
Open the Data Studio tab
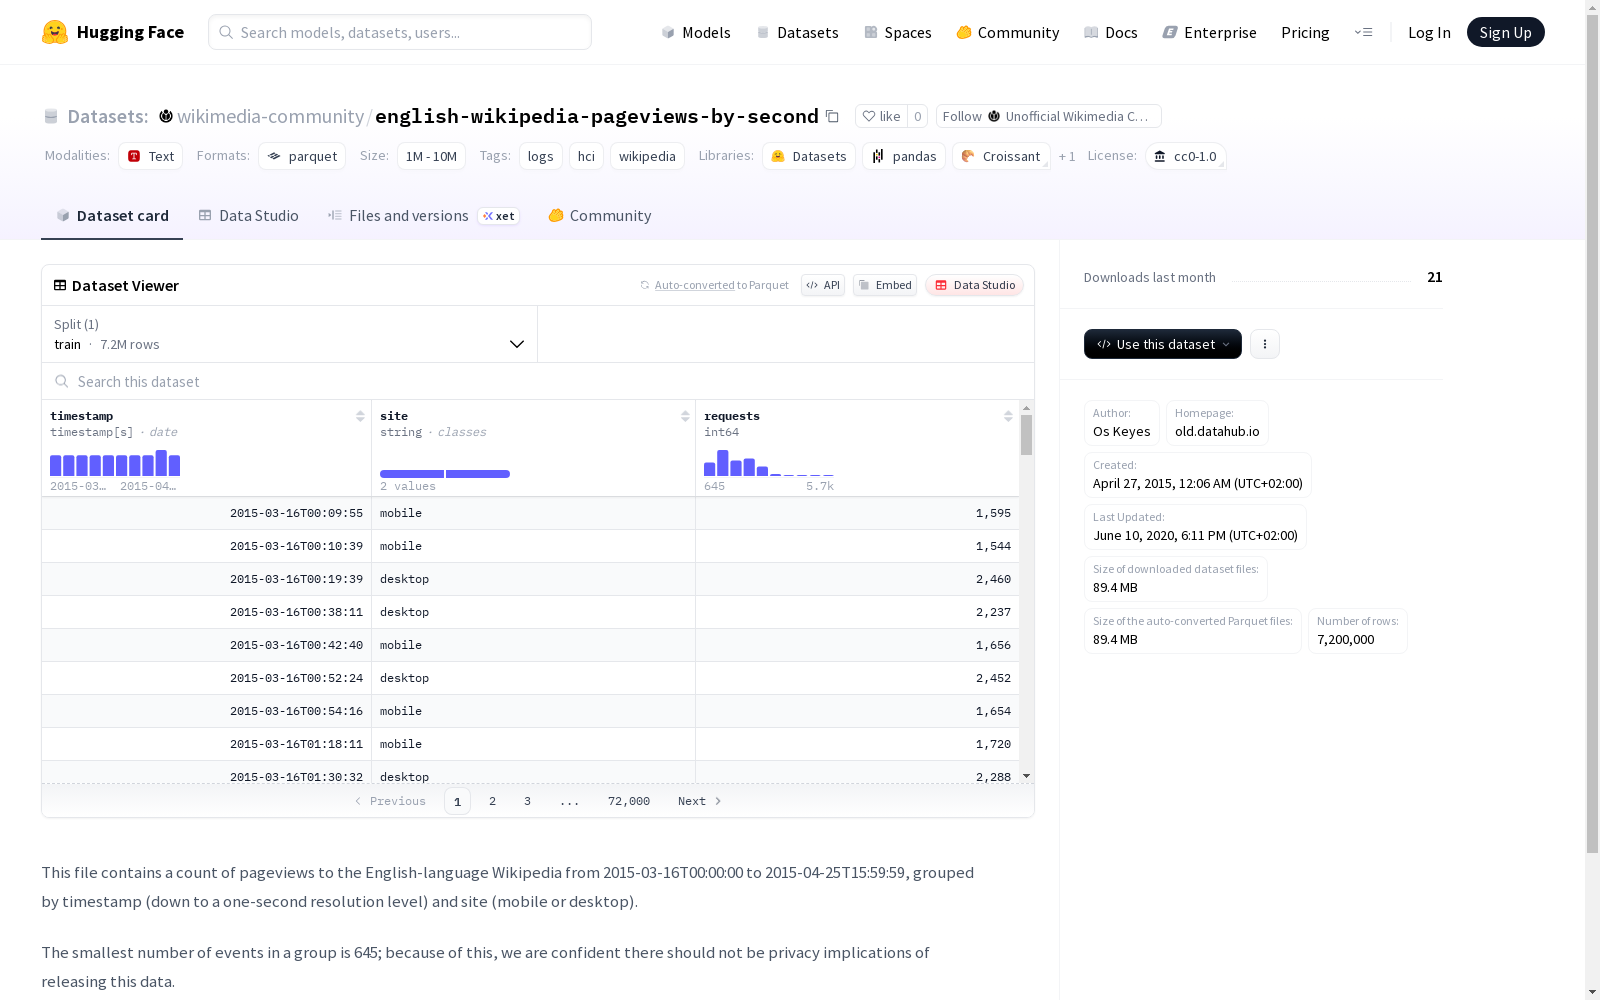point(249,215)
